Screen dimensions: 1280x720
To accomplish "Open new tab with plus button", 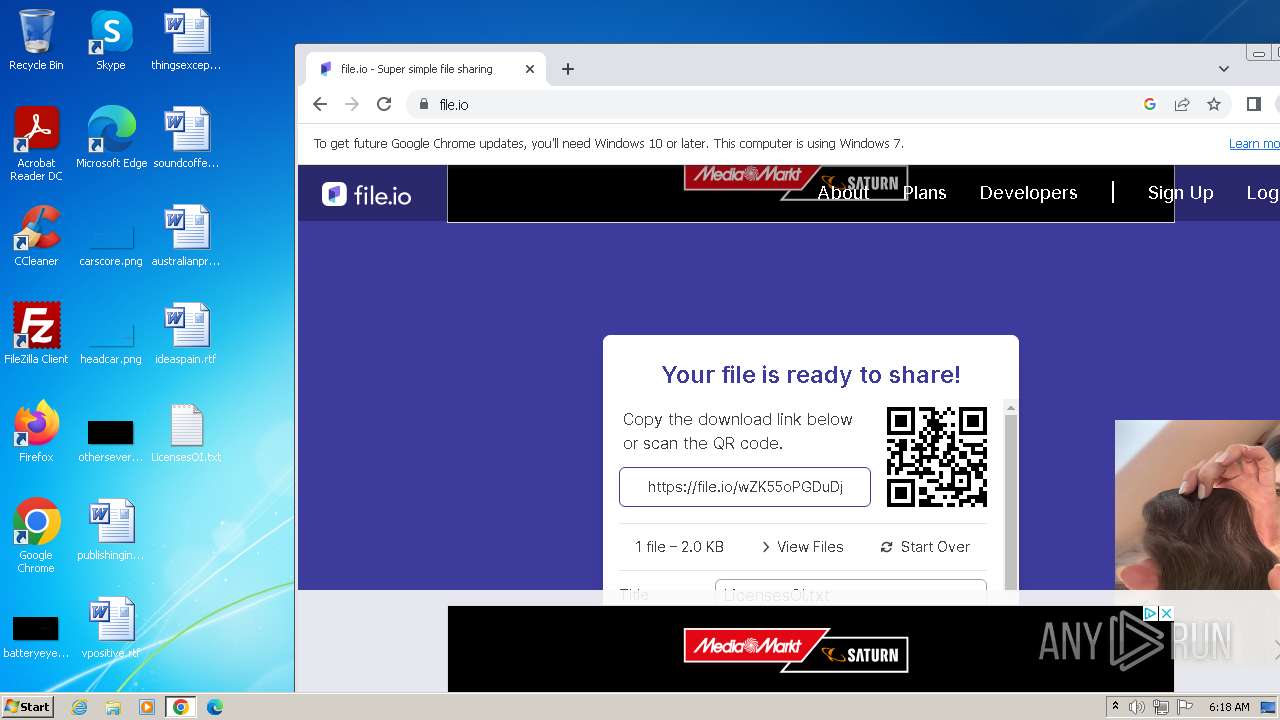I will (x=568, y=69).
